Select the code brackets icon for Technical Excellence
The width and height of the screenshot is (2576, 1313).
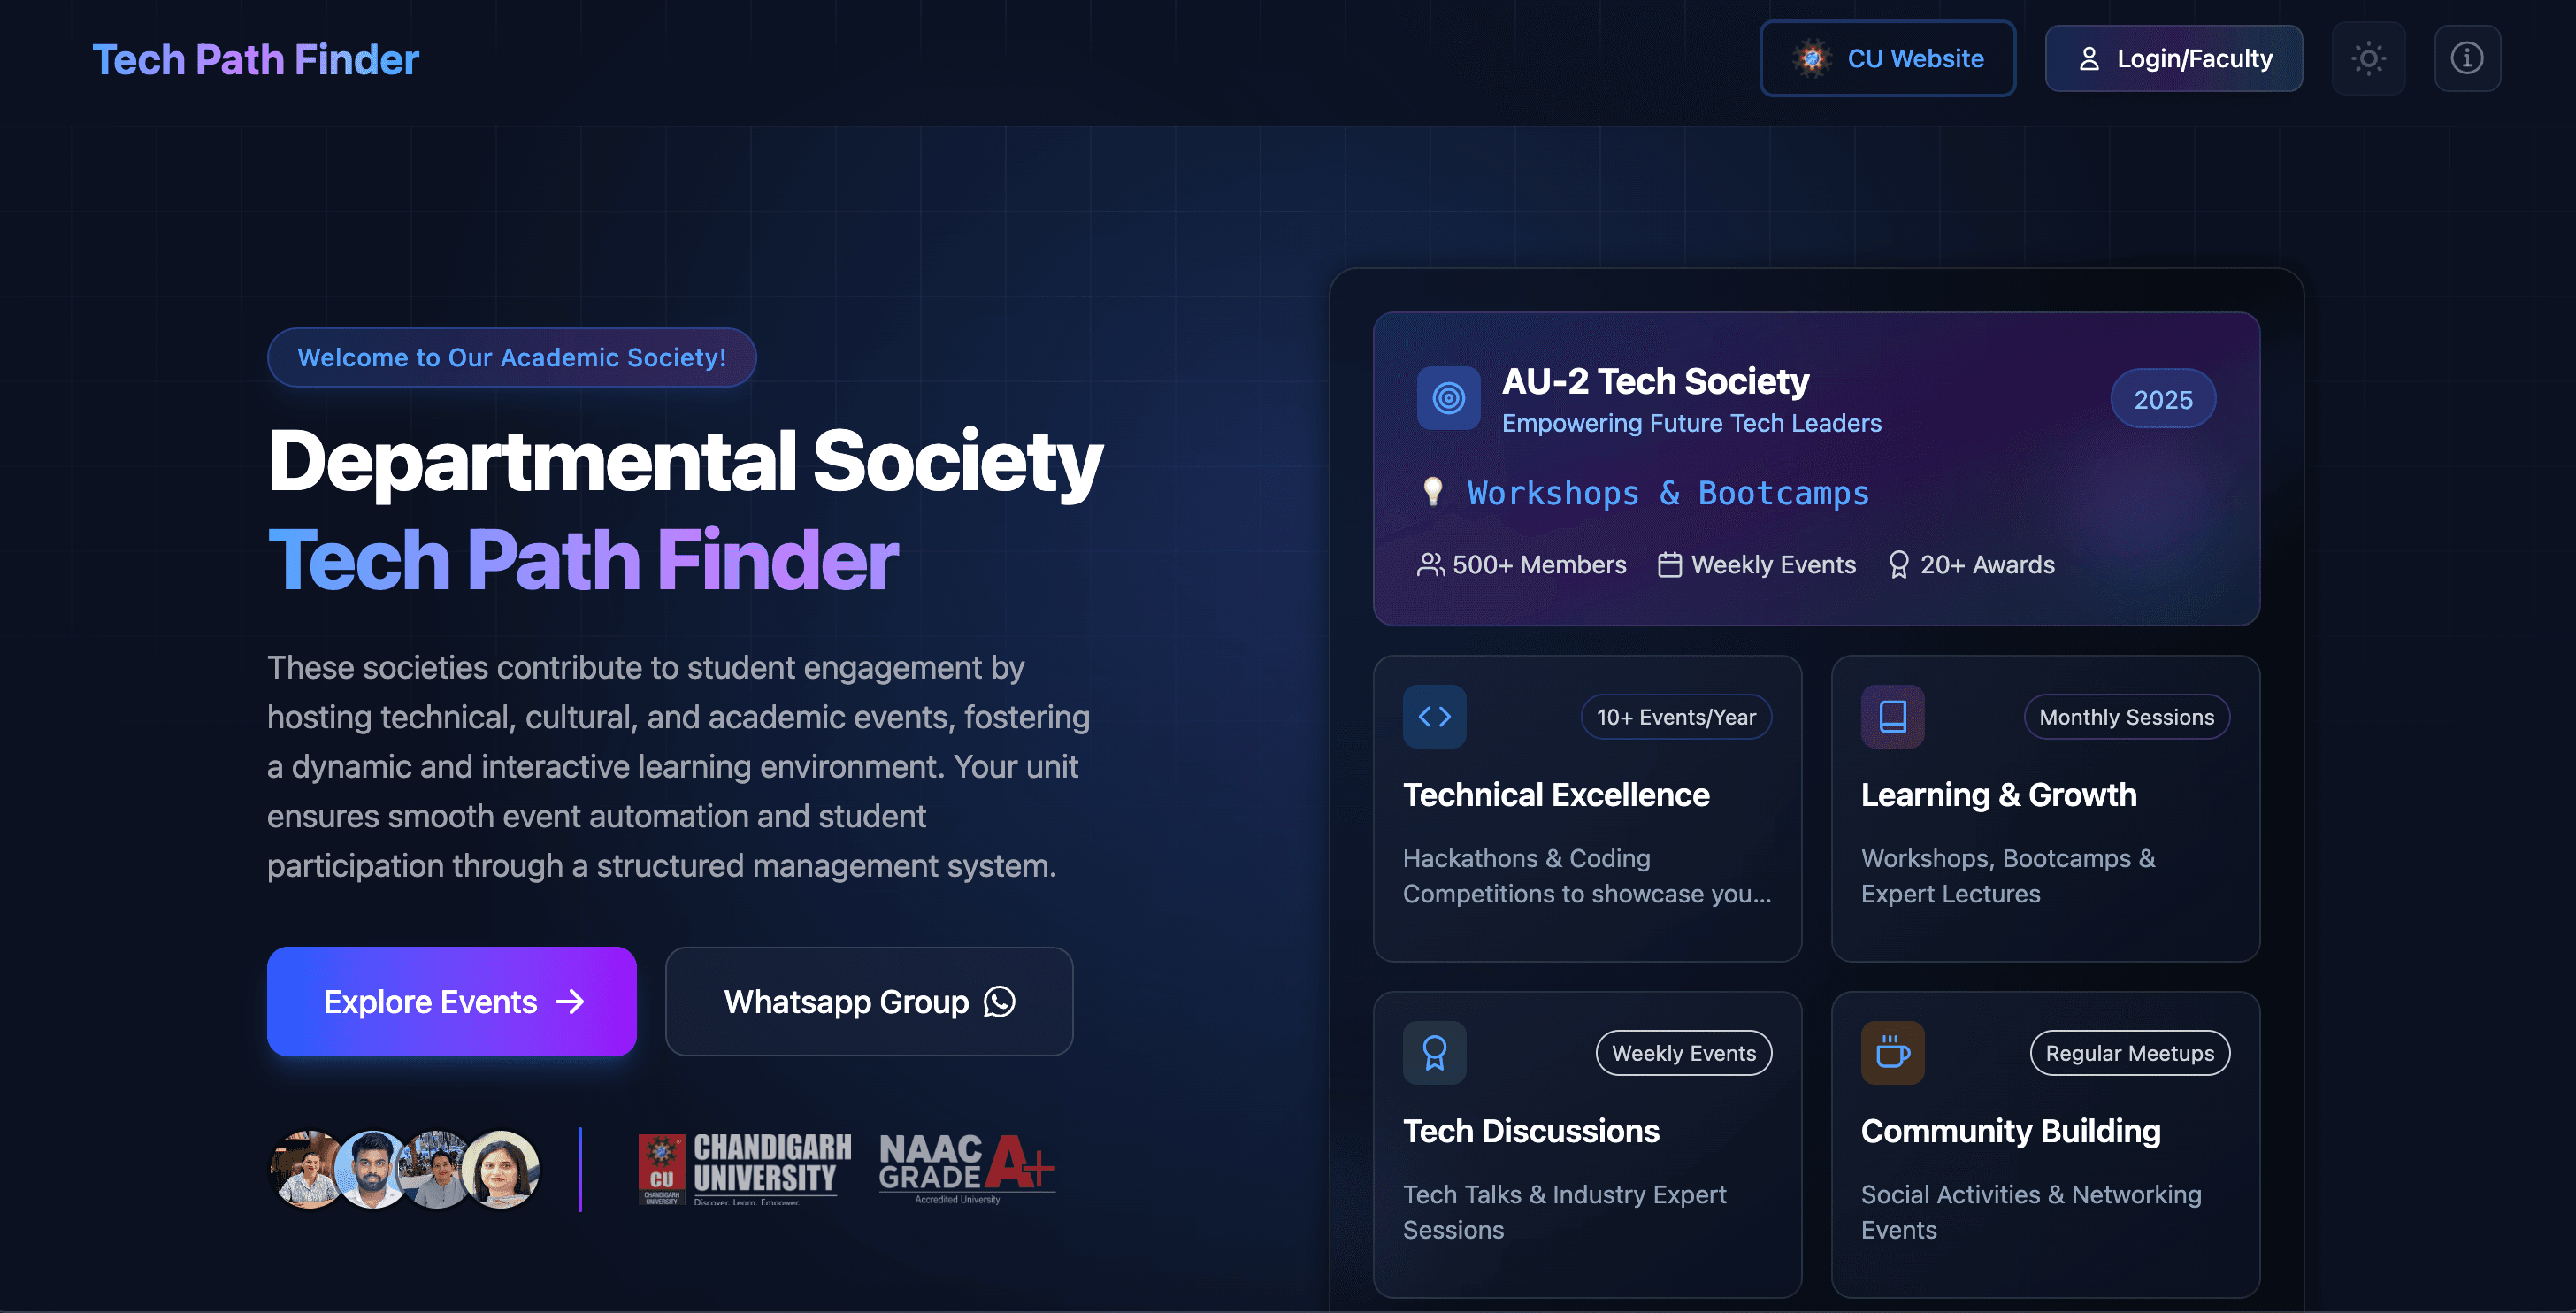point(1434,716)
